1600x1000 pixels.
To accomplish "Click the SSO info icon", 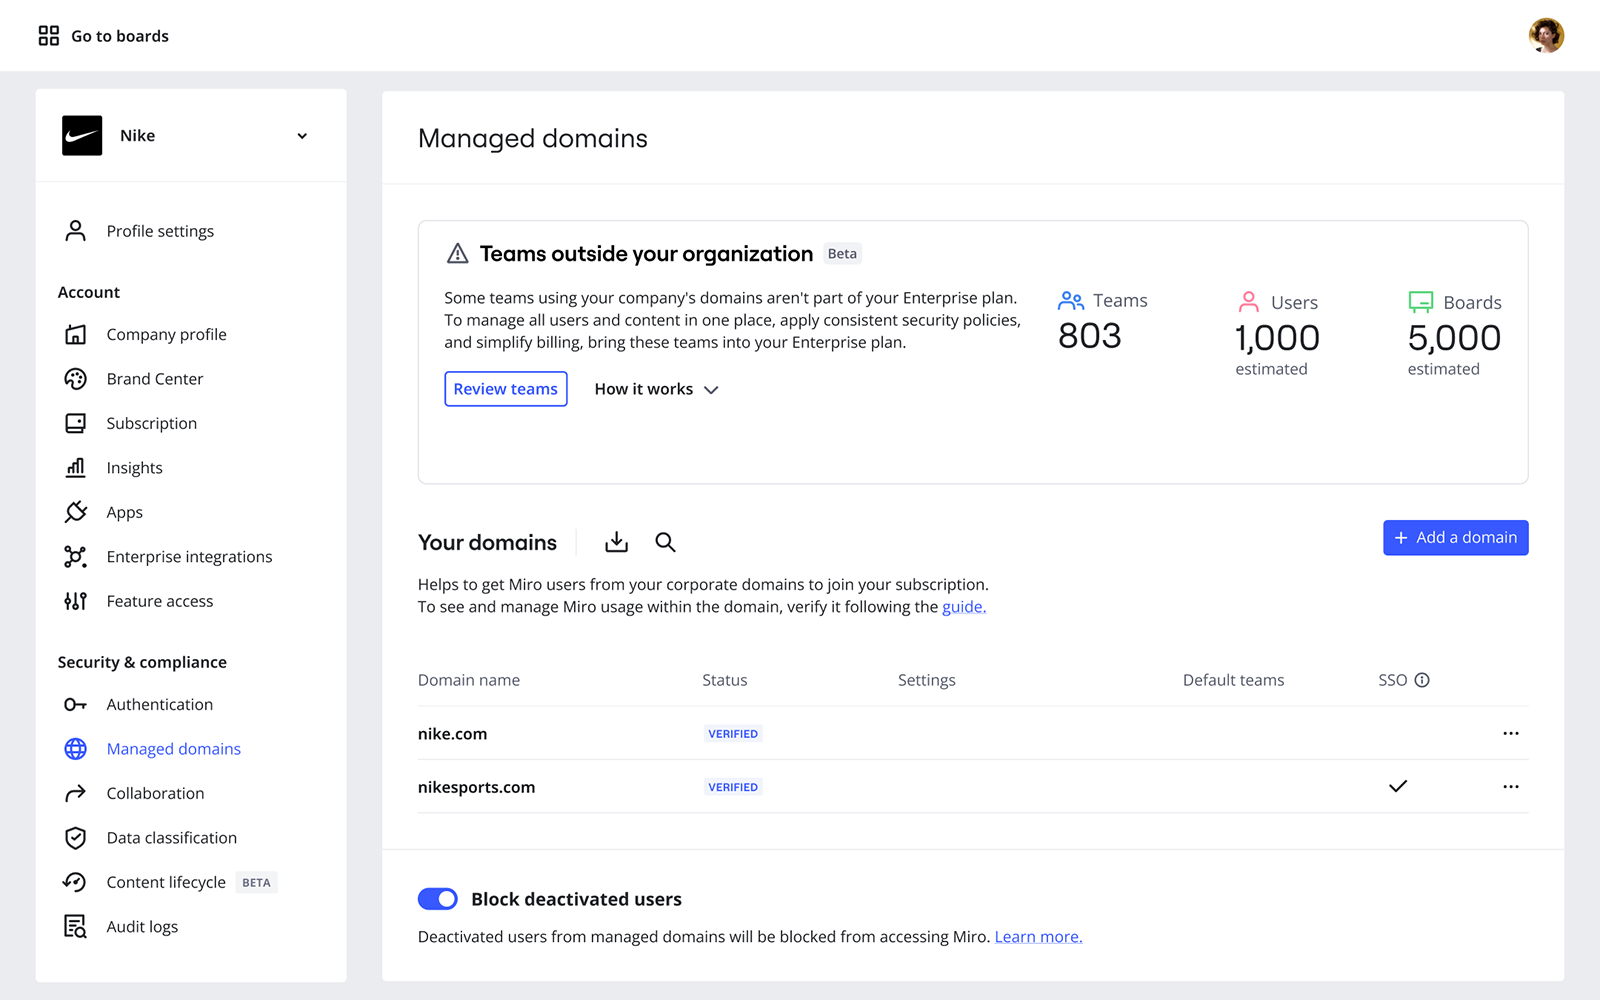I will (1422, 680).
